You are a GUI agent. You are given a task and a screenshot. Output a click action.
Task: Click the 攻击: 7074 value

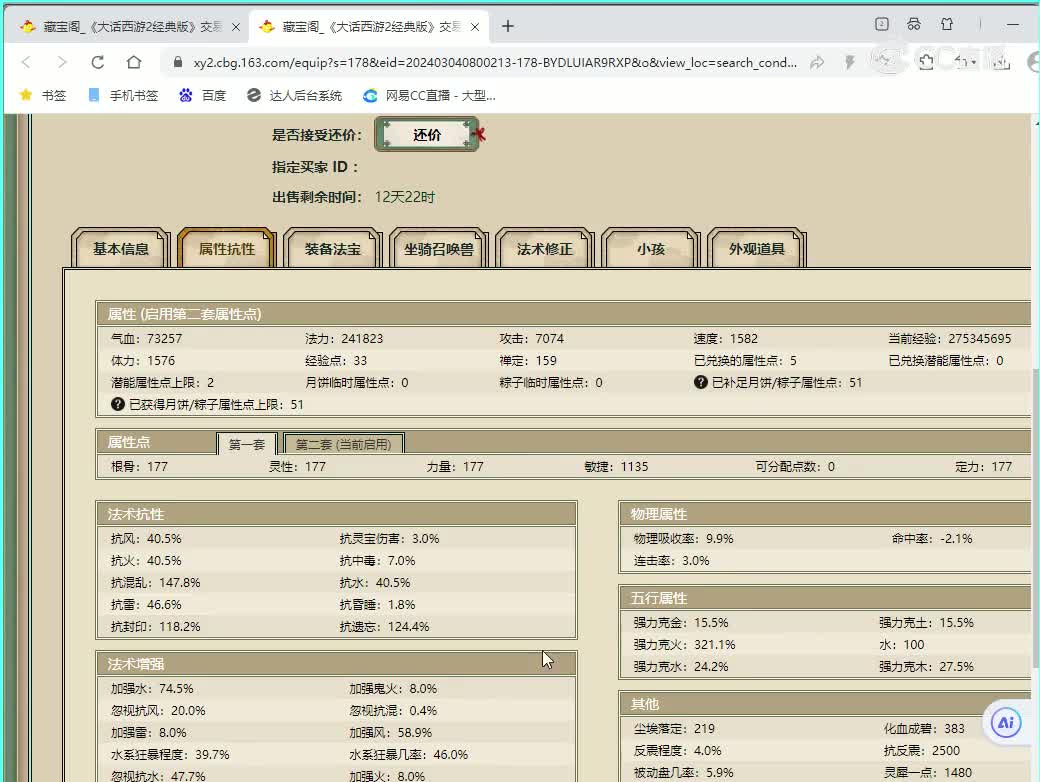(x=532, y=338)
